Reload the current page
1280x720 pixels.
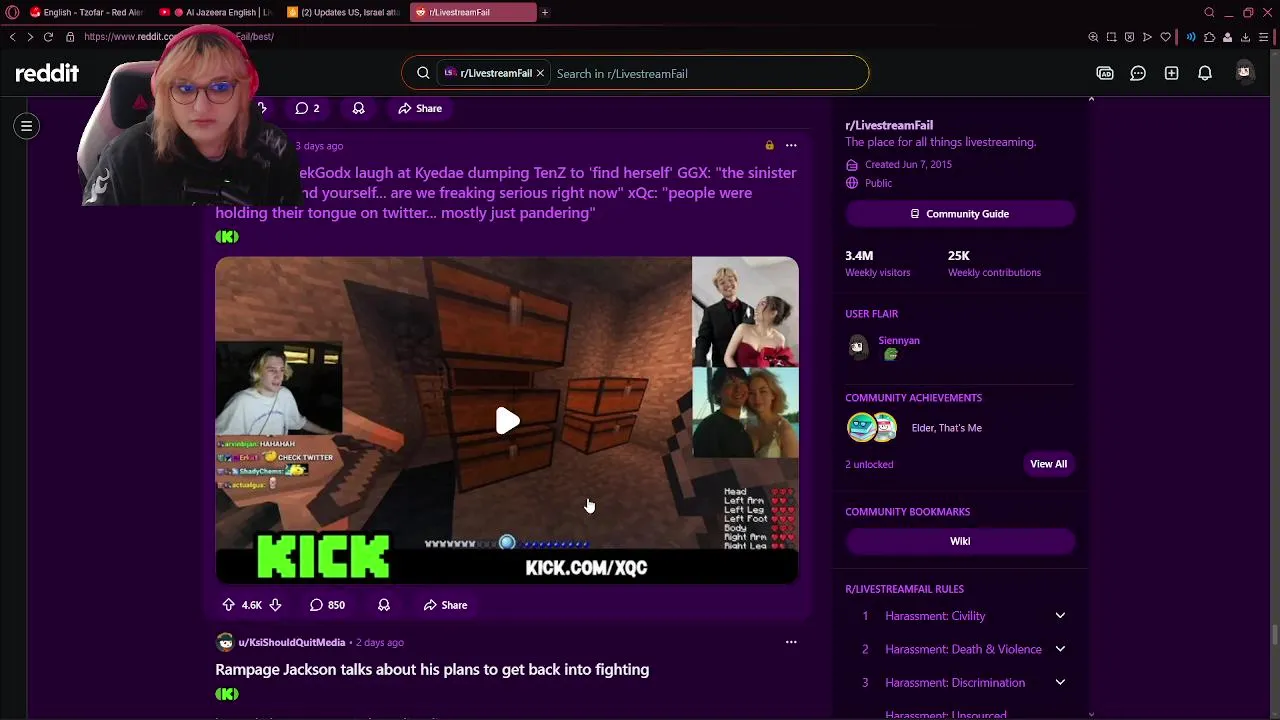point(48,37)
